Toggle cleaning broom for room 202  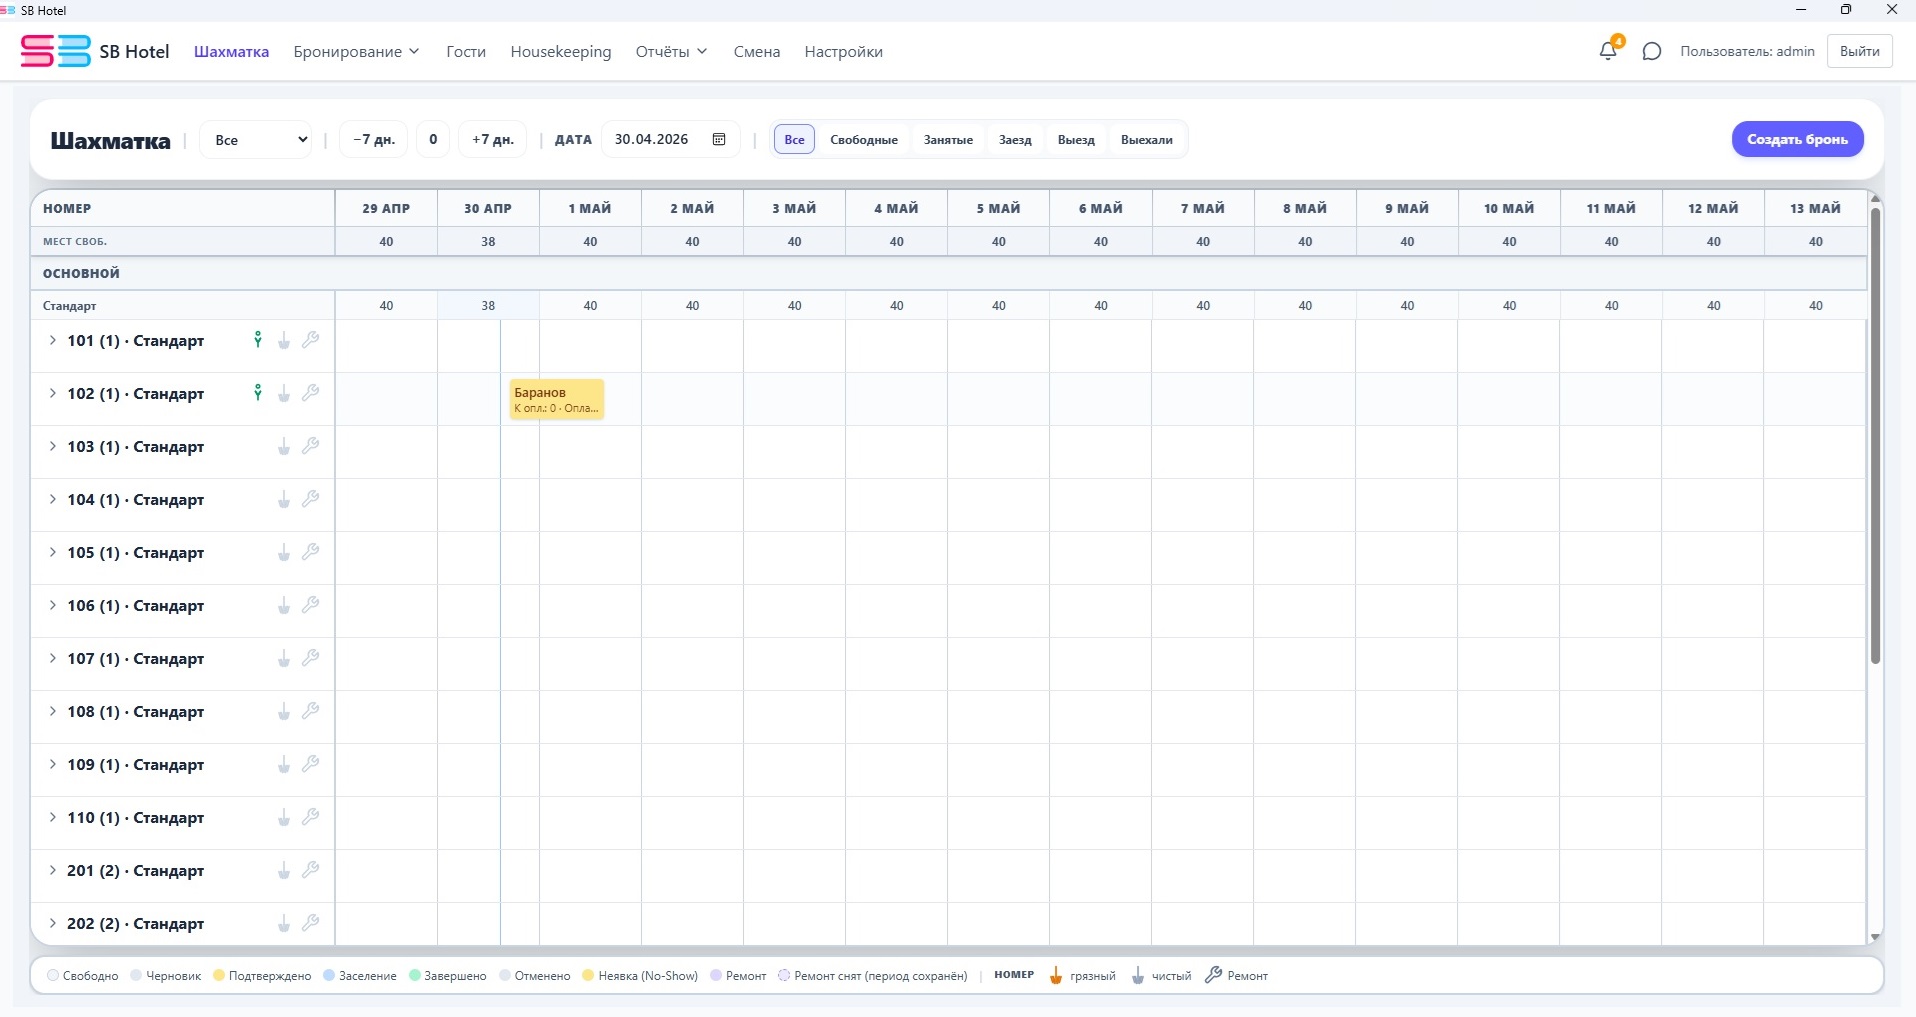284,924
